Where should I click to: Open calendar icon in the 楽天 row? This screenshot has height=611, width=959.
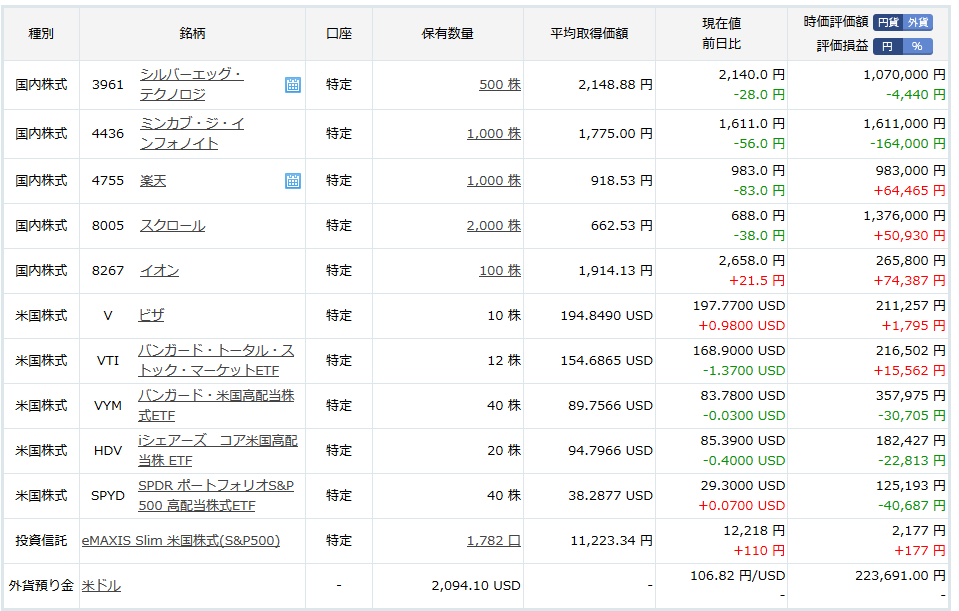click(293, 181)
